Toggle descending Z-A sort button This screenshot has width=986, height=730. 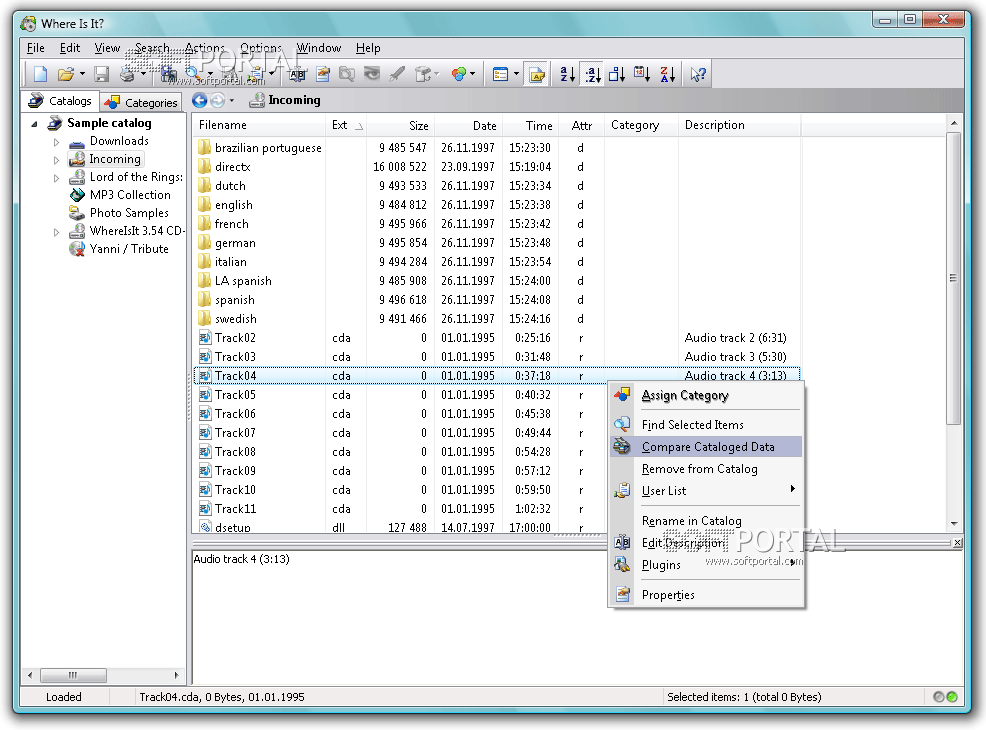[x=668, y=74]
